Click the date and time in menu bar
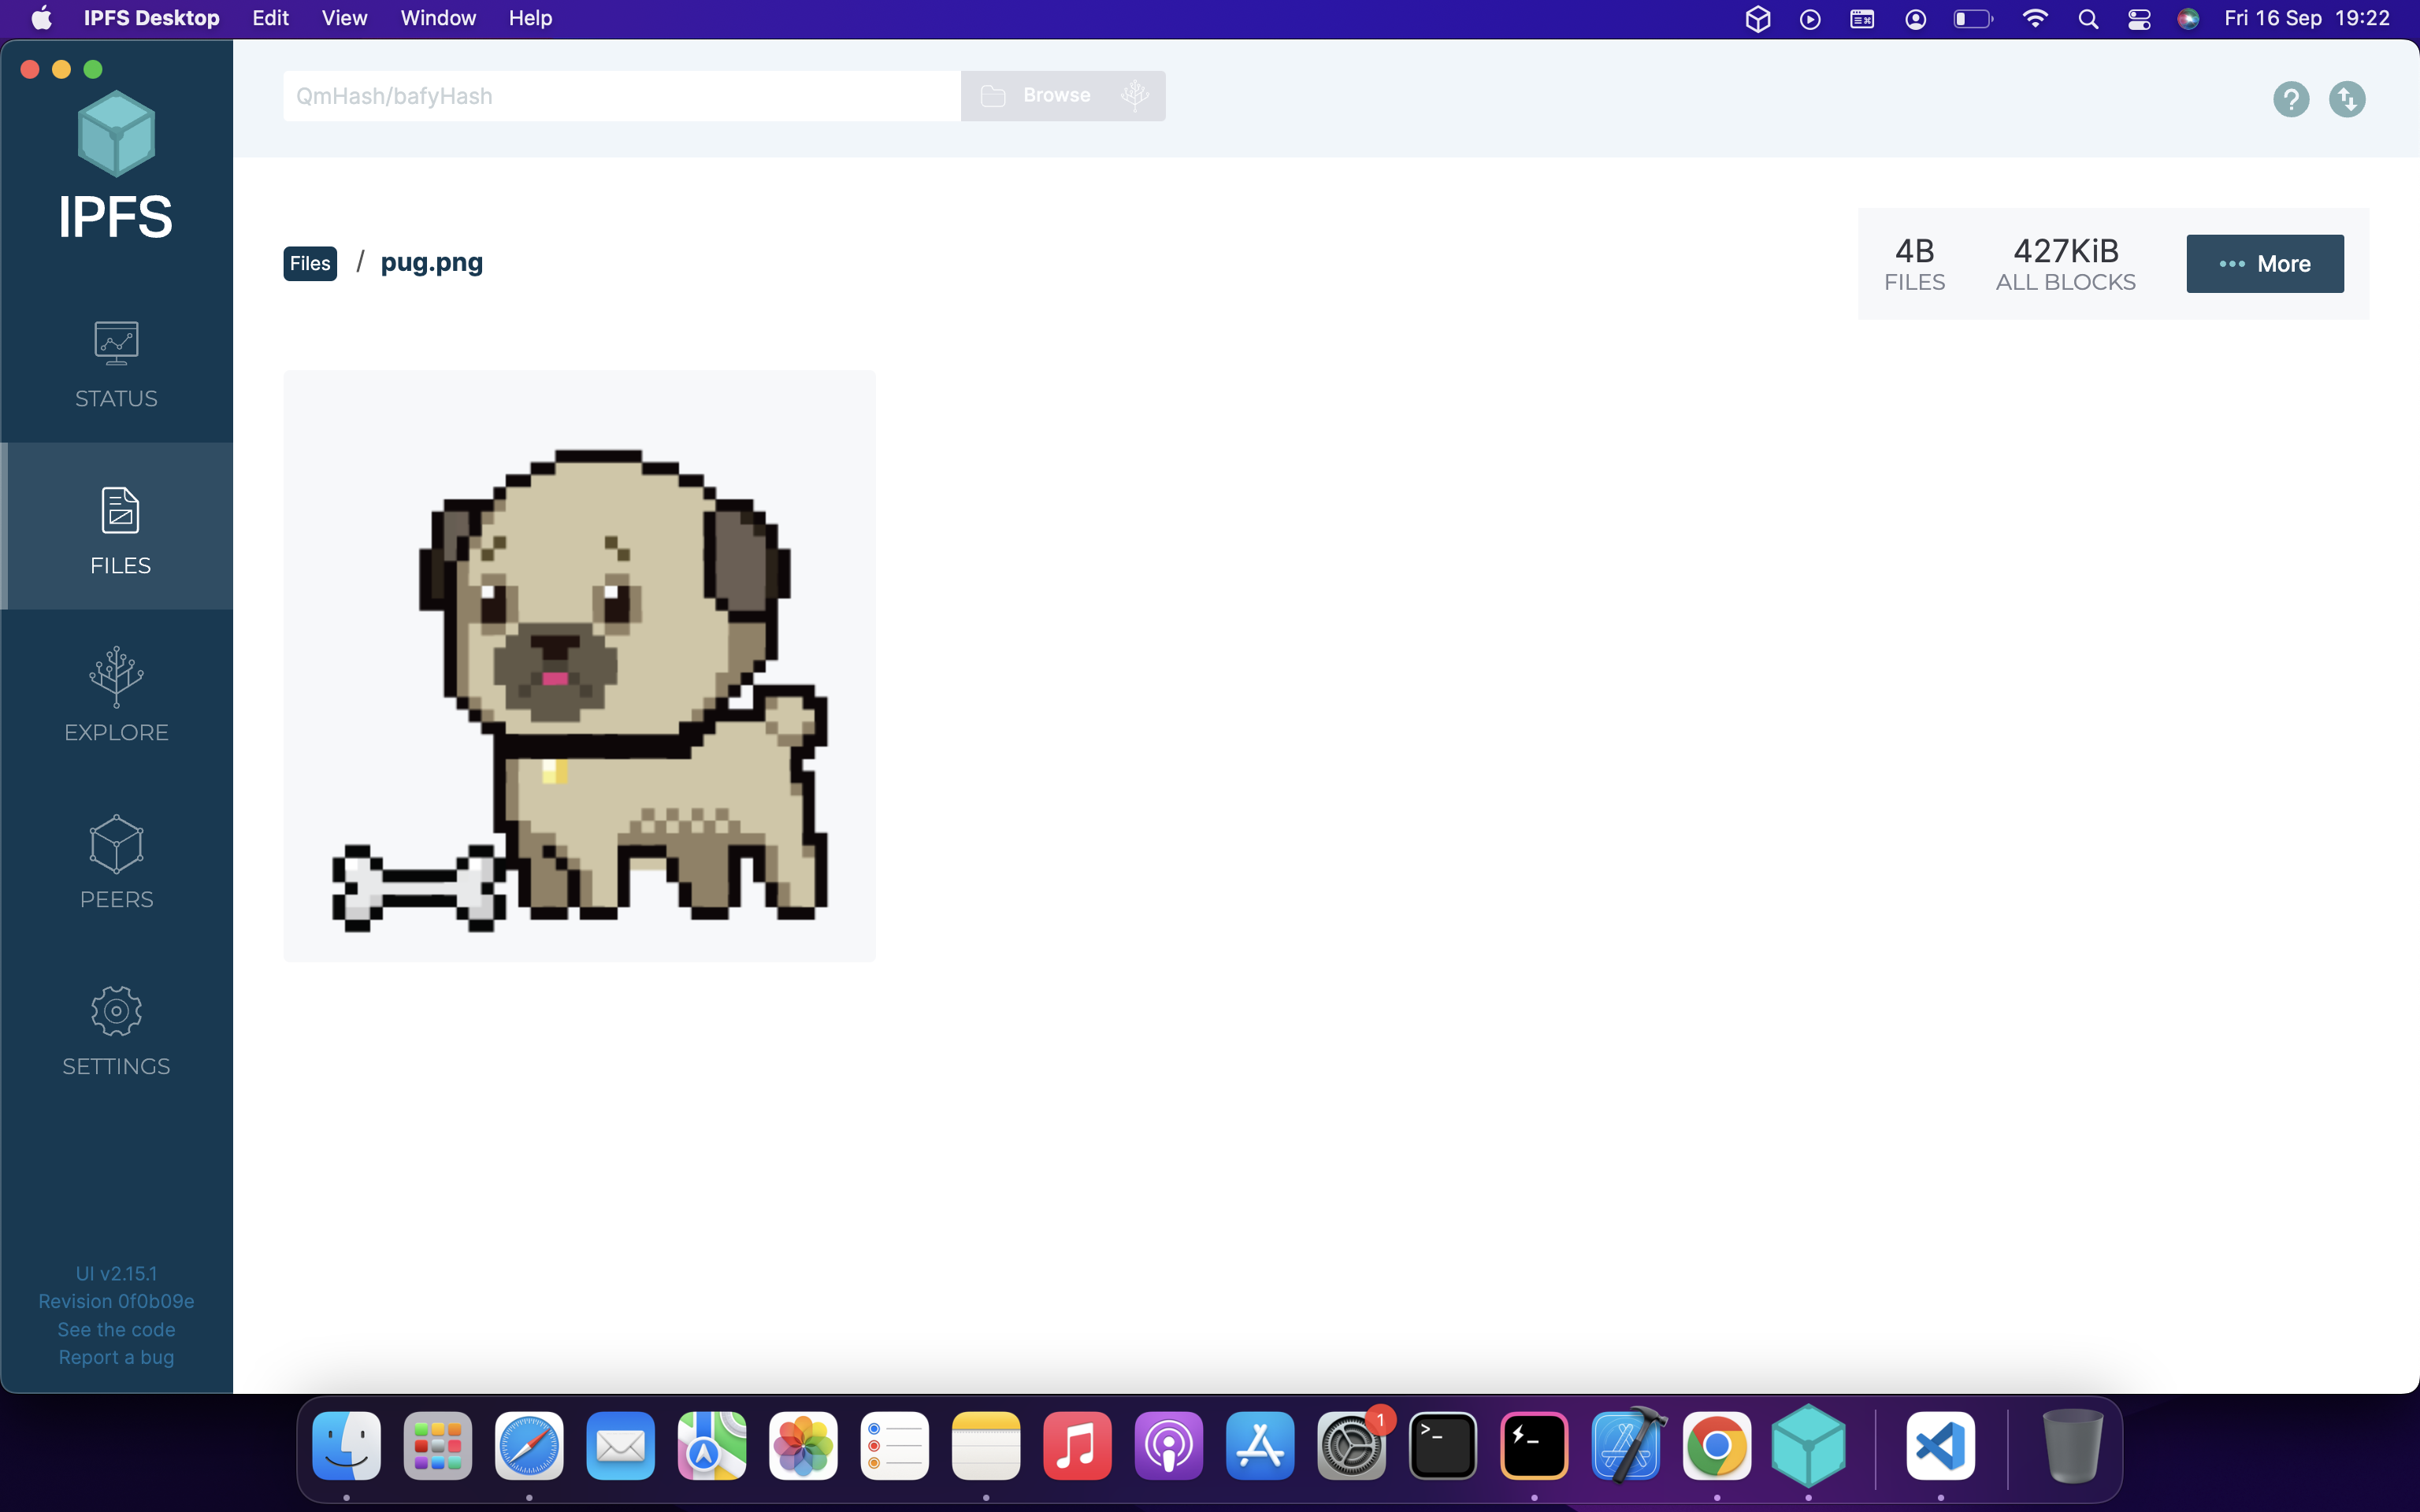The width and height of the screenshot is (2420, 1512). (x=2307, y=18)
